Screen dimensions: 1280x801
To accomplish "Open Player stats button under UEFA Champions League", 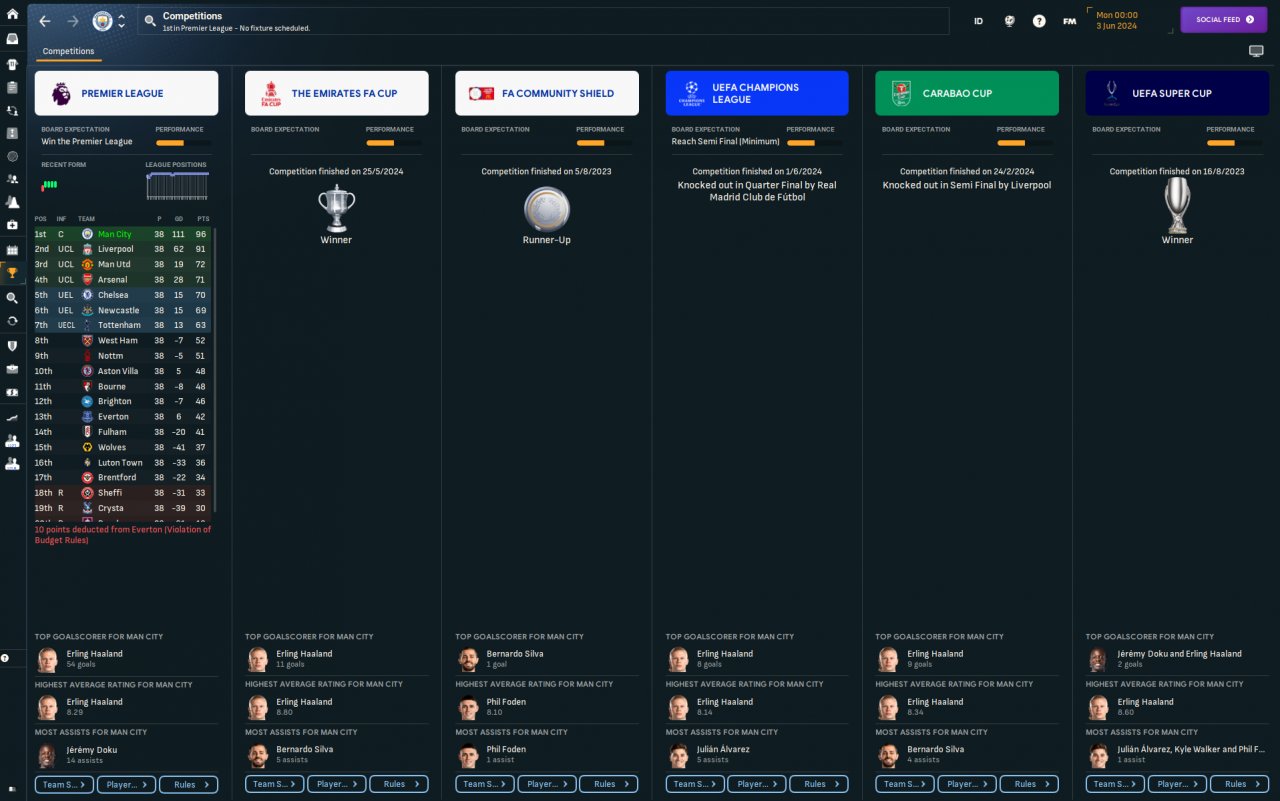I will (757, 784).
